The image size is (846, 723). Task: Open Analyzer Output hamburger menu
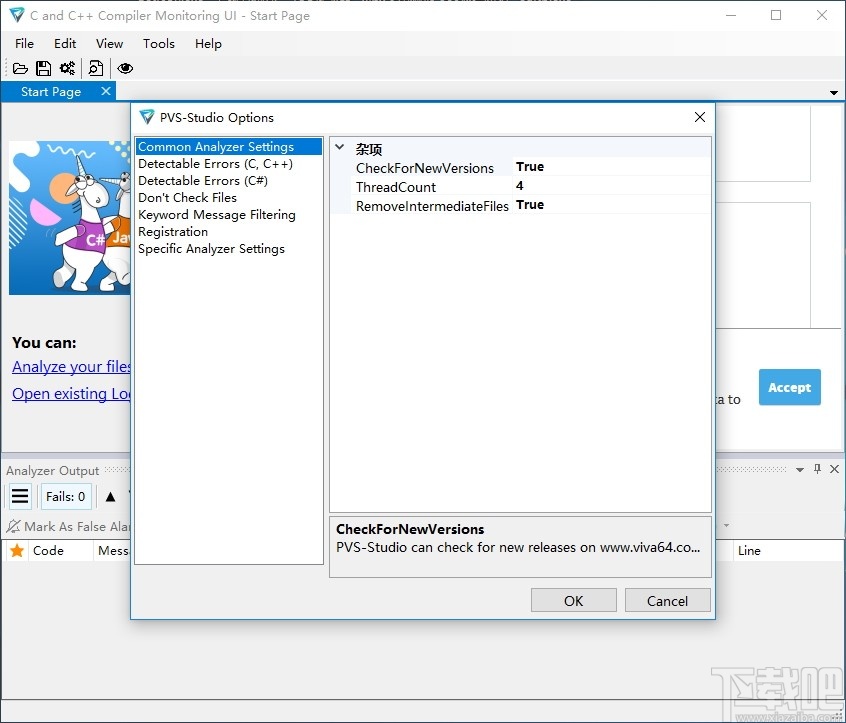click(x=20, y=496)
